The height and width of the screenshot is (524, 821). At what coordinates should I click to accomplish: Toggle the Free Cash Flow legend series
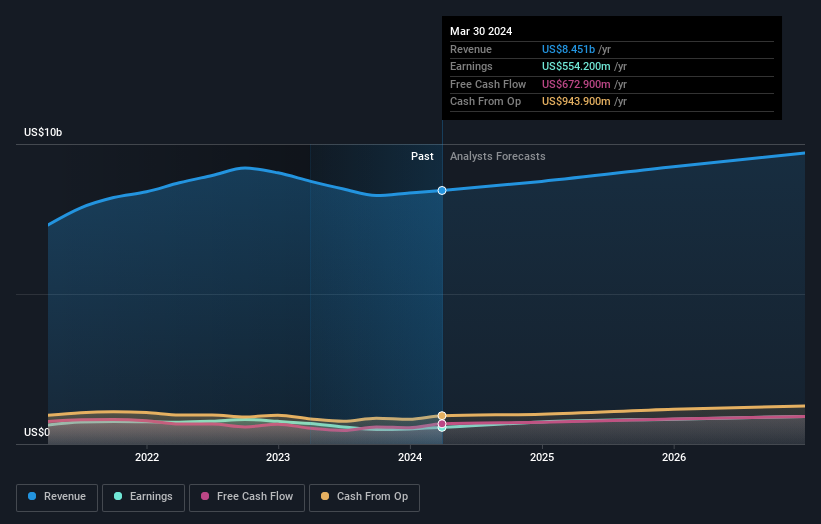click(x=247, y=497)
